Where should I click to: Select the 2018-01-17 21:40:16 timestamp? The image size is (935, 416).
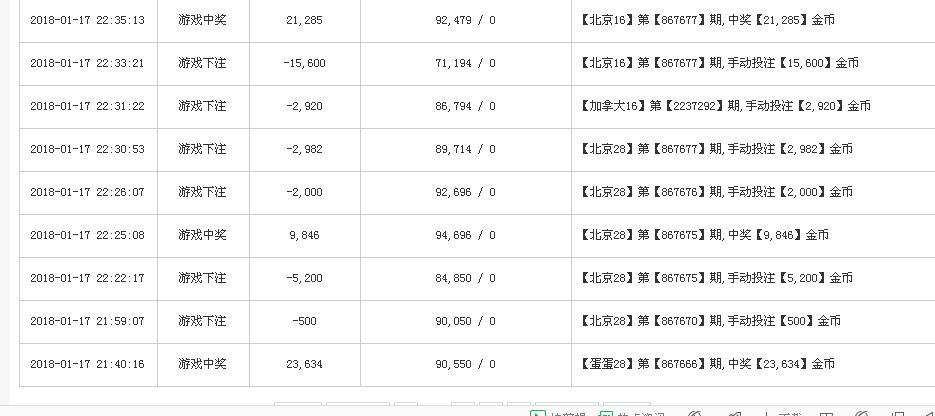[88, 364]
